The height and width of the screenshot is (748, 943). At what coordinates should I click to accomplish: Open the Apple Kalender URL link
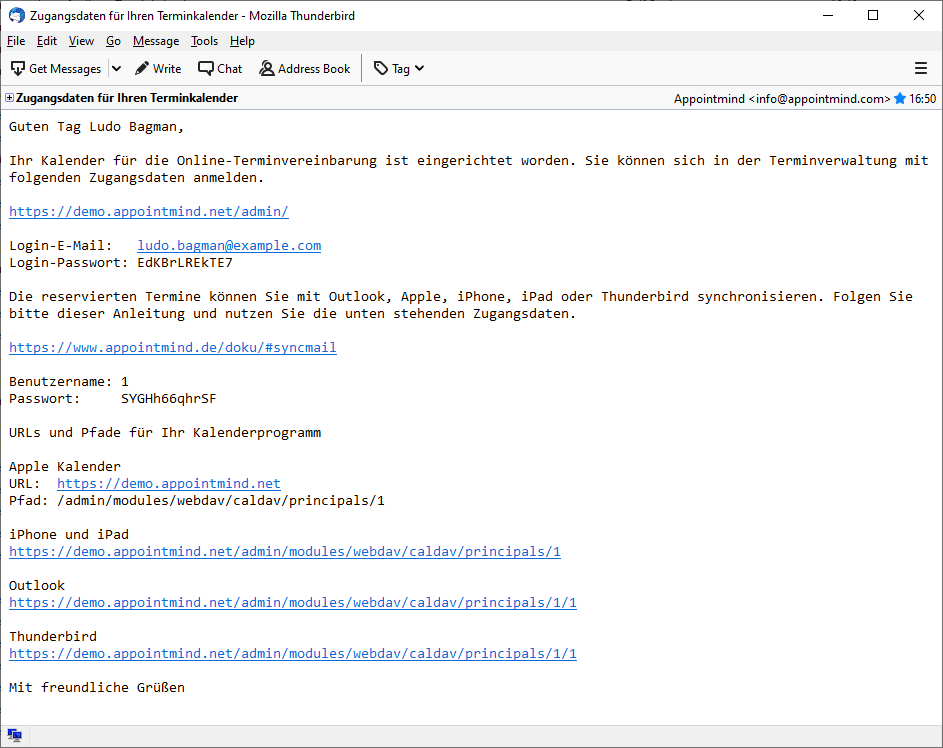169,483
